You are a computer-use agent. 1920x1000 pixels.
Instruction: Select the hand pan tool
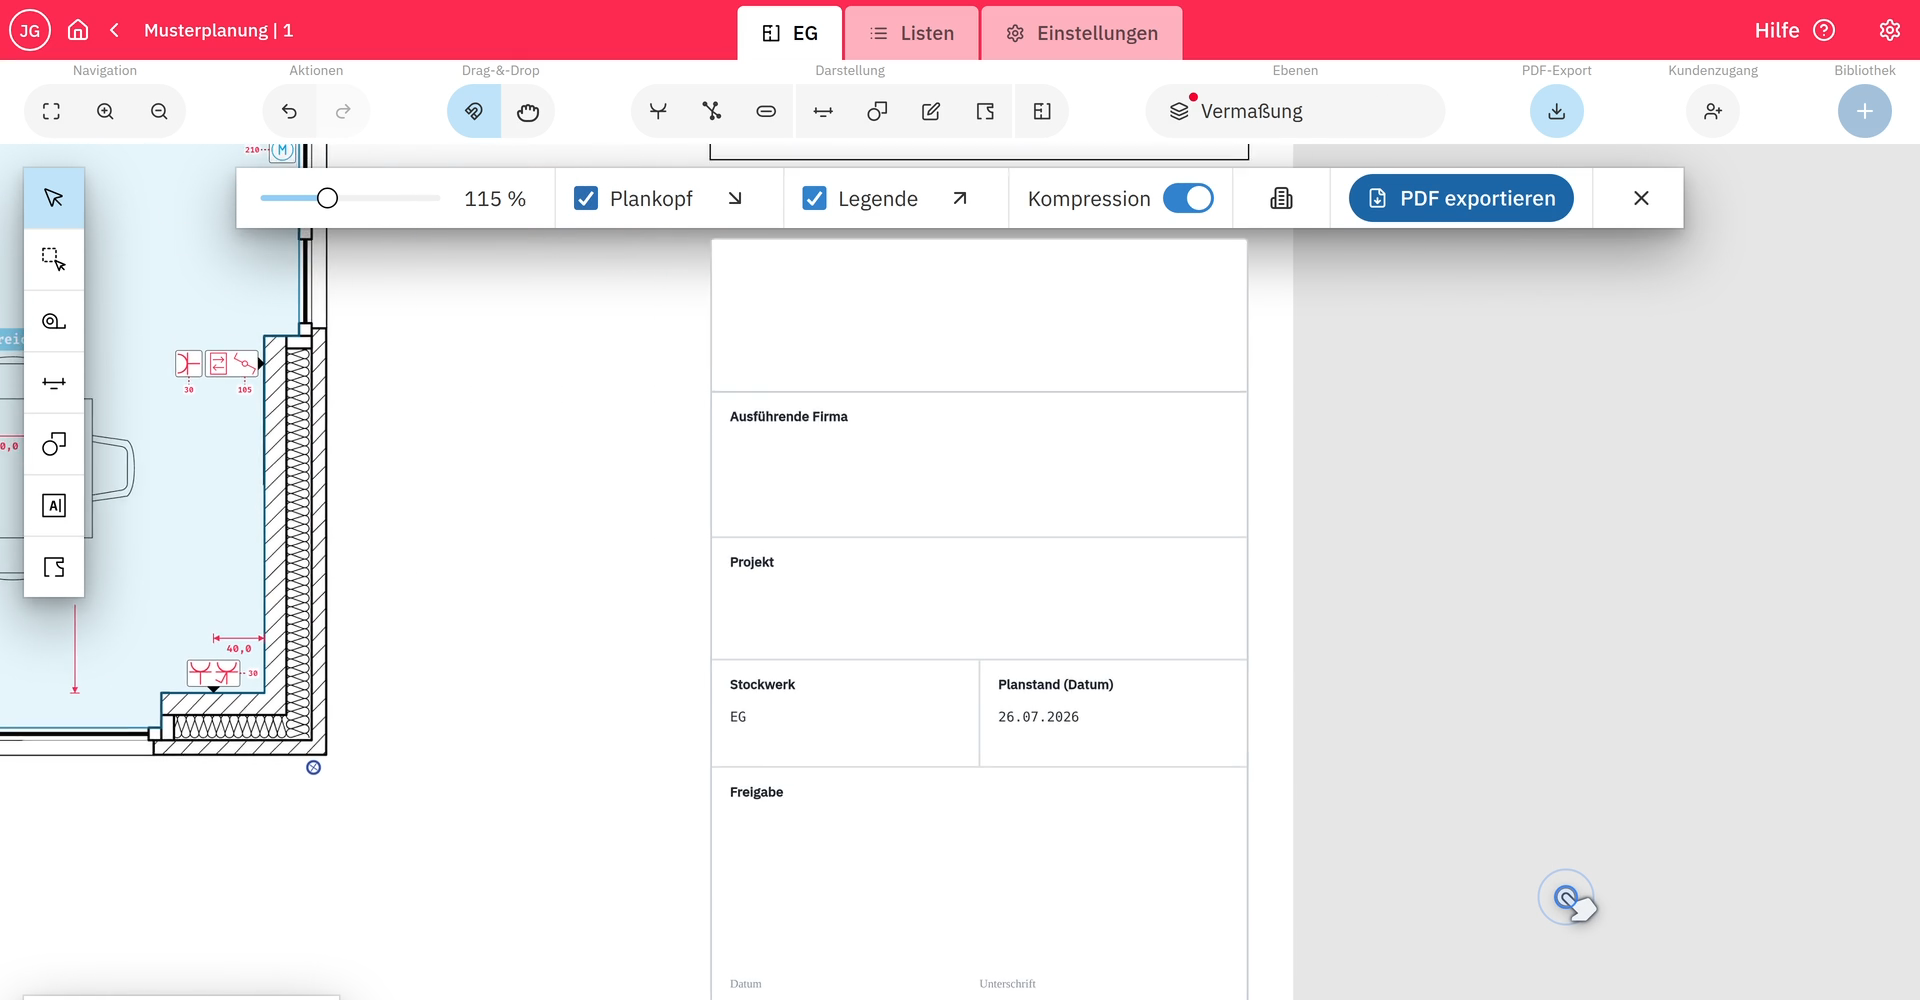pyautogui.click(x=528, y=111)
